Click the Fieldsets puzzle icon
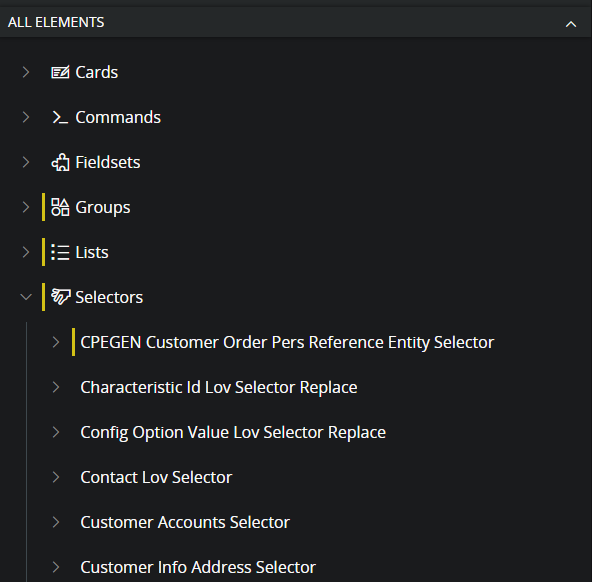This screenshot has height=582, width=592. coord(60,162)
